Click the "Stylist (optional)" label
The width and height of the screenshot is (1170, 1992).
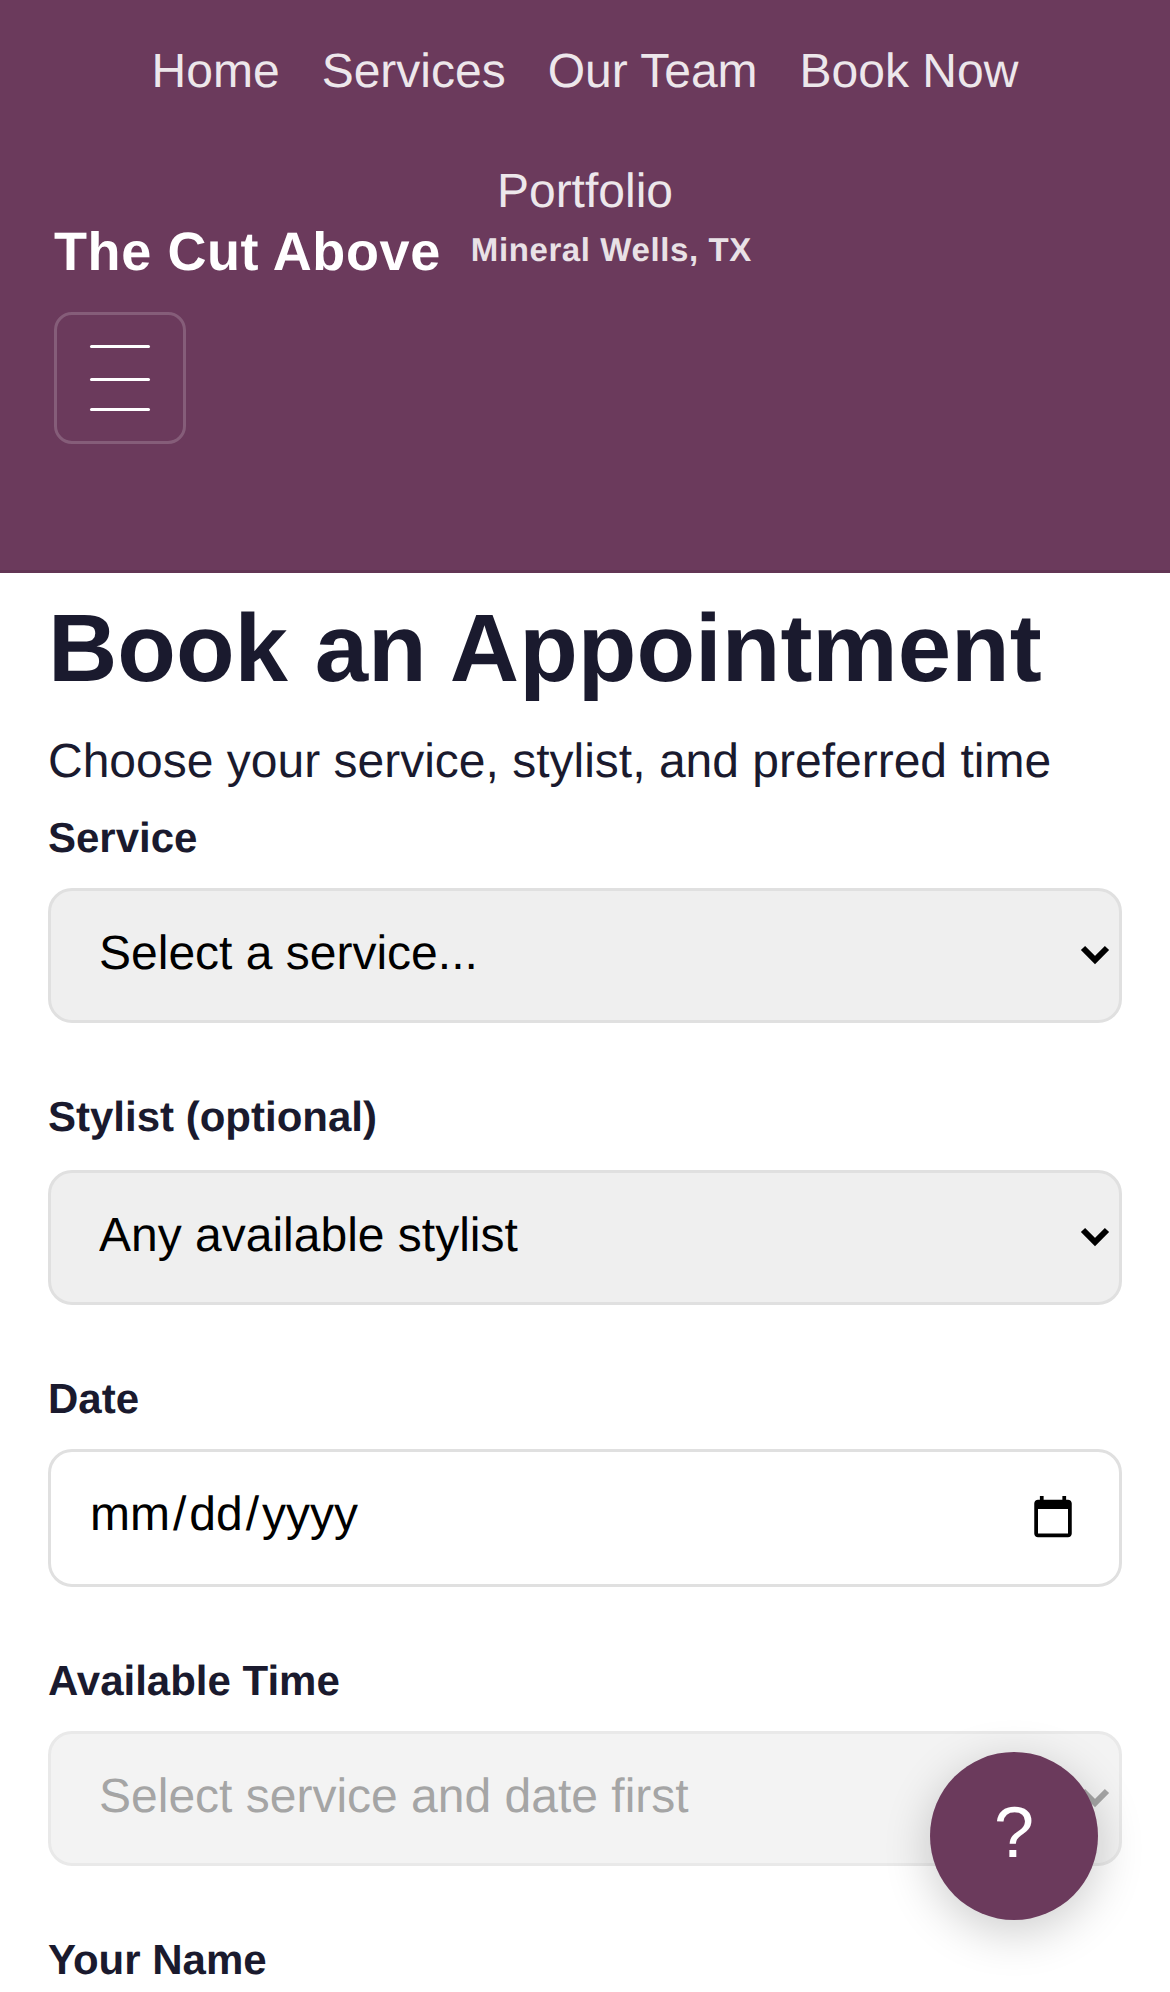click(x=212, y=1116)
